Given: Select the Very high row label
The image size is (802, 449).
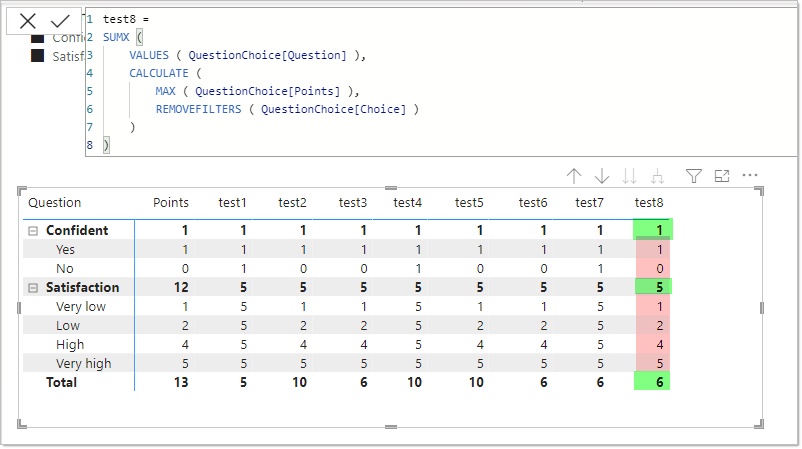Looking at the screenshot, I should tap(83, 364).
